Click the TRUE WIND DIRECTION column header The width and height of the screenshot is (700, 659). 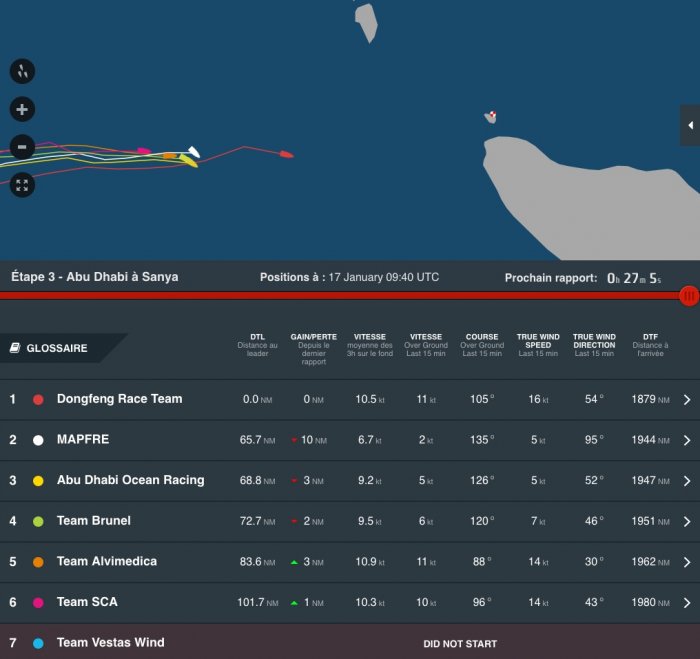(x=594, y=345)
